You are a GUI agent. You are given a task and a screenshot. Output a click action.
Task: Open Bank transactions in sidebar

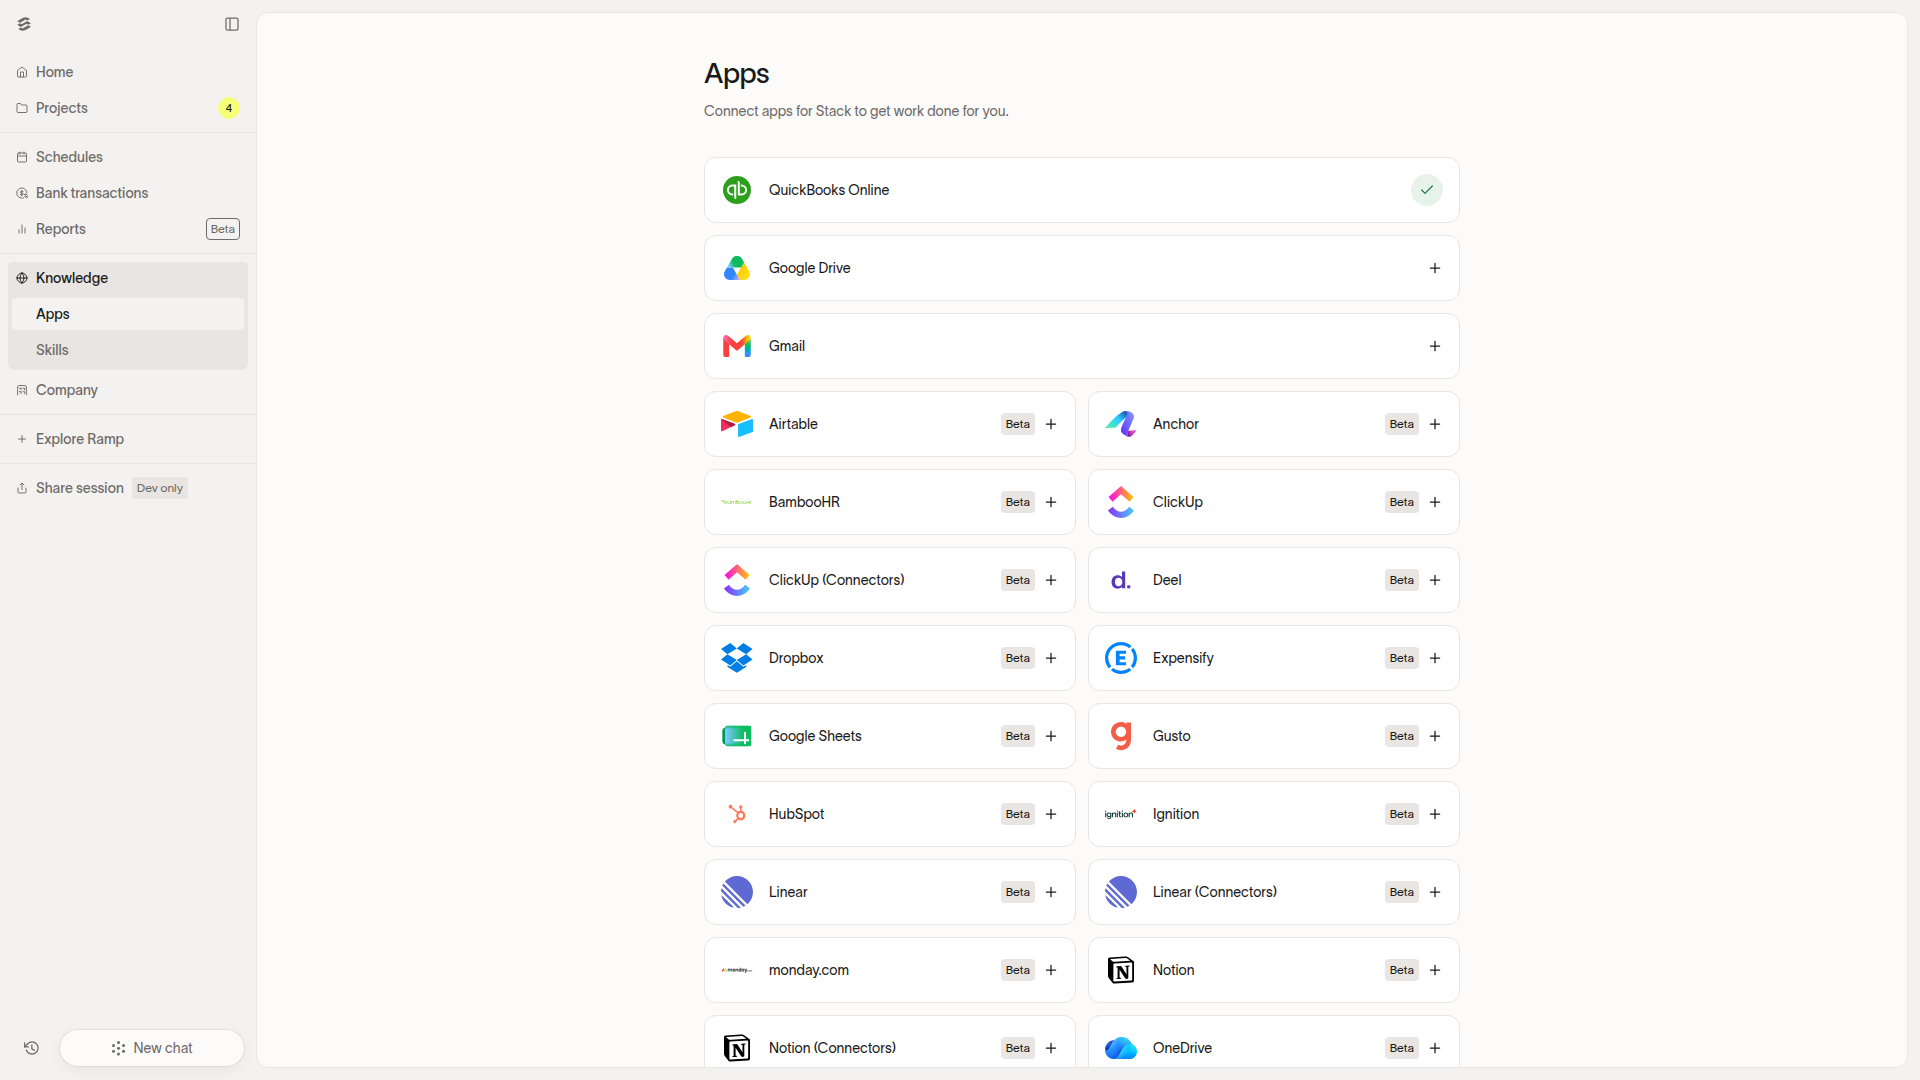[x=128, y=193]
